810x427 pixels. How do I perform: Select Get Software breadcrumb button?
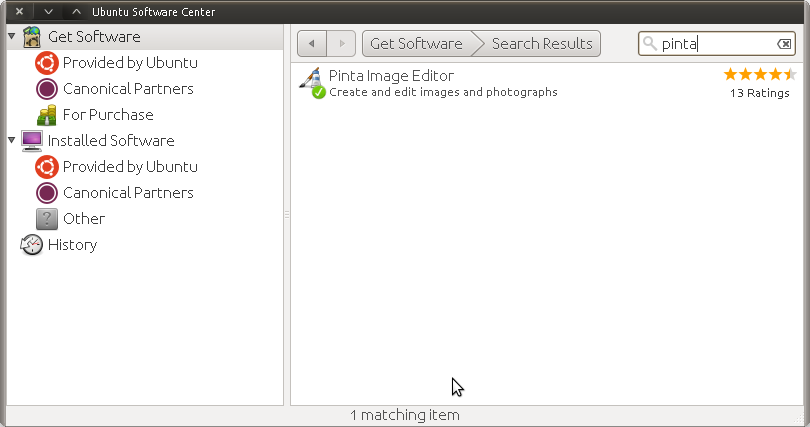[x=416, y=43]
